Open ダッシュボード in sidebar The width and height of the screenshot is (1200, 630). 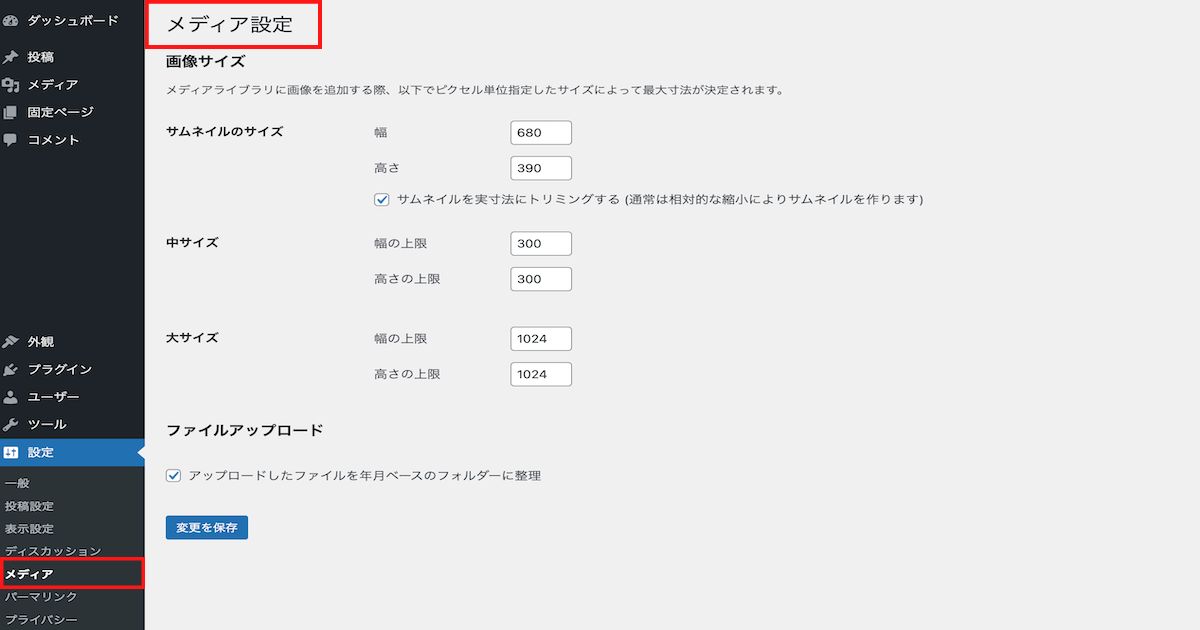point(72,20)
